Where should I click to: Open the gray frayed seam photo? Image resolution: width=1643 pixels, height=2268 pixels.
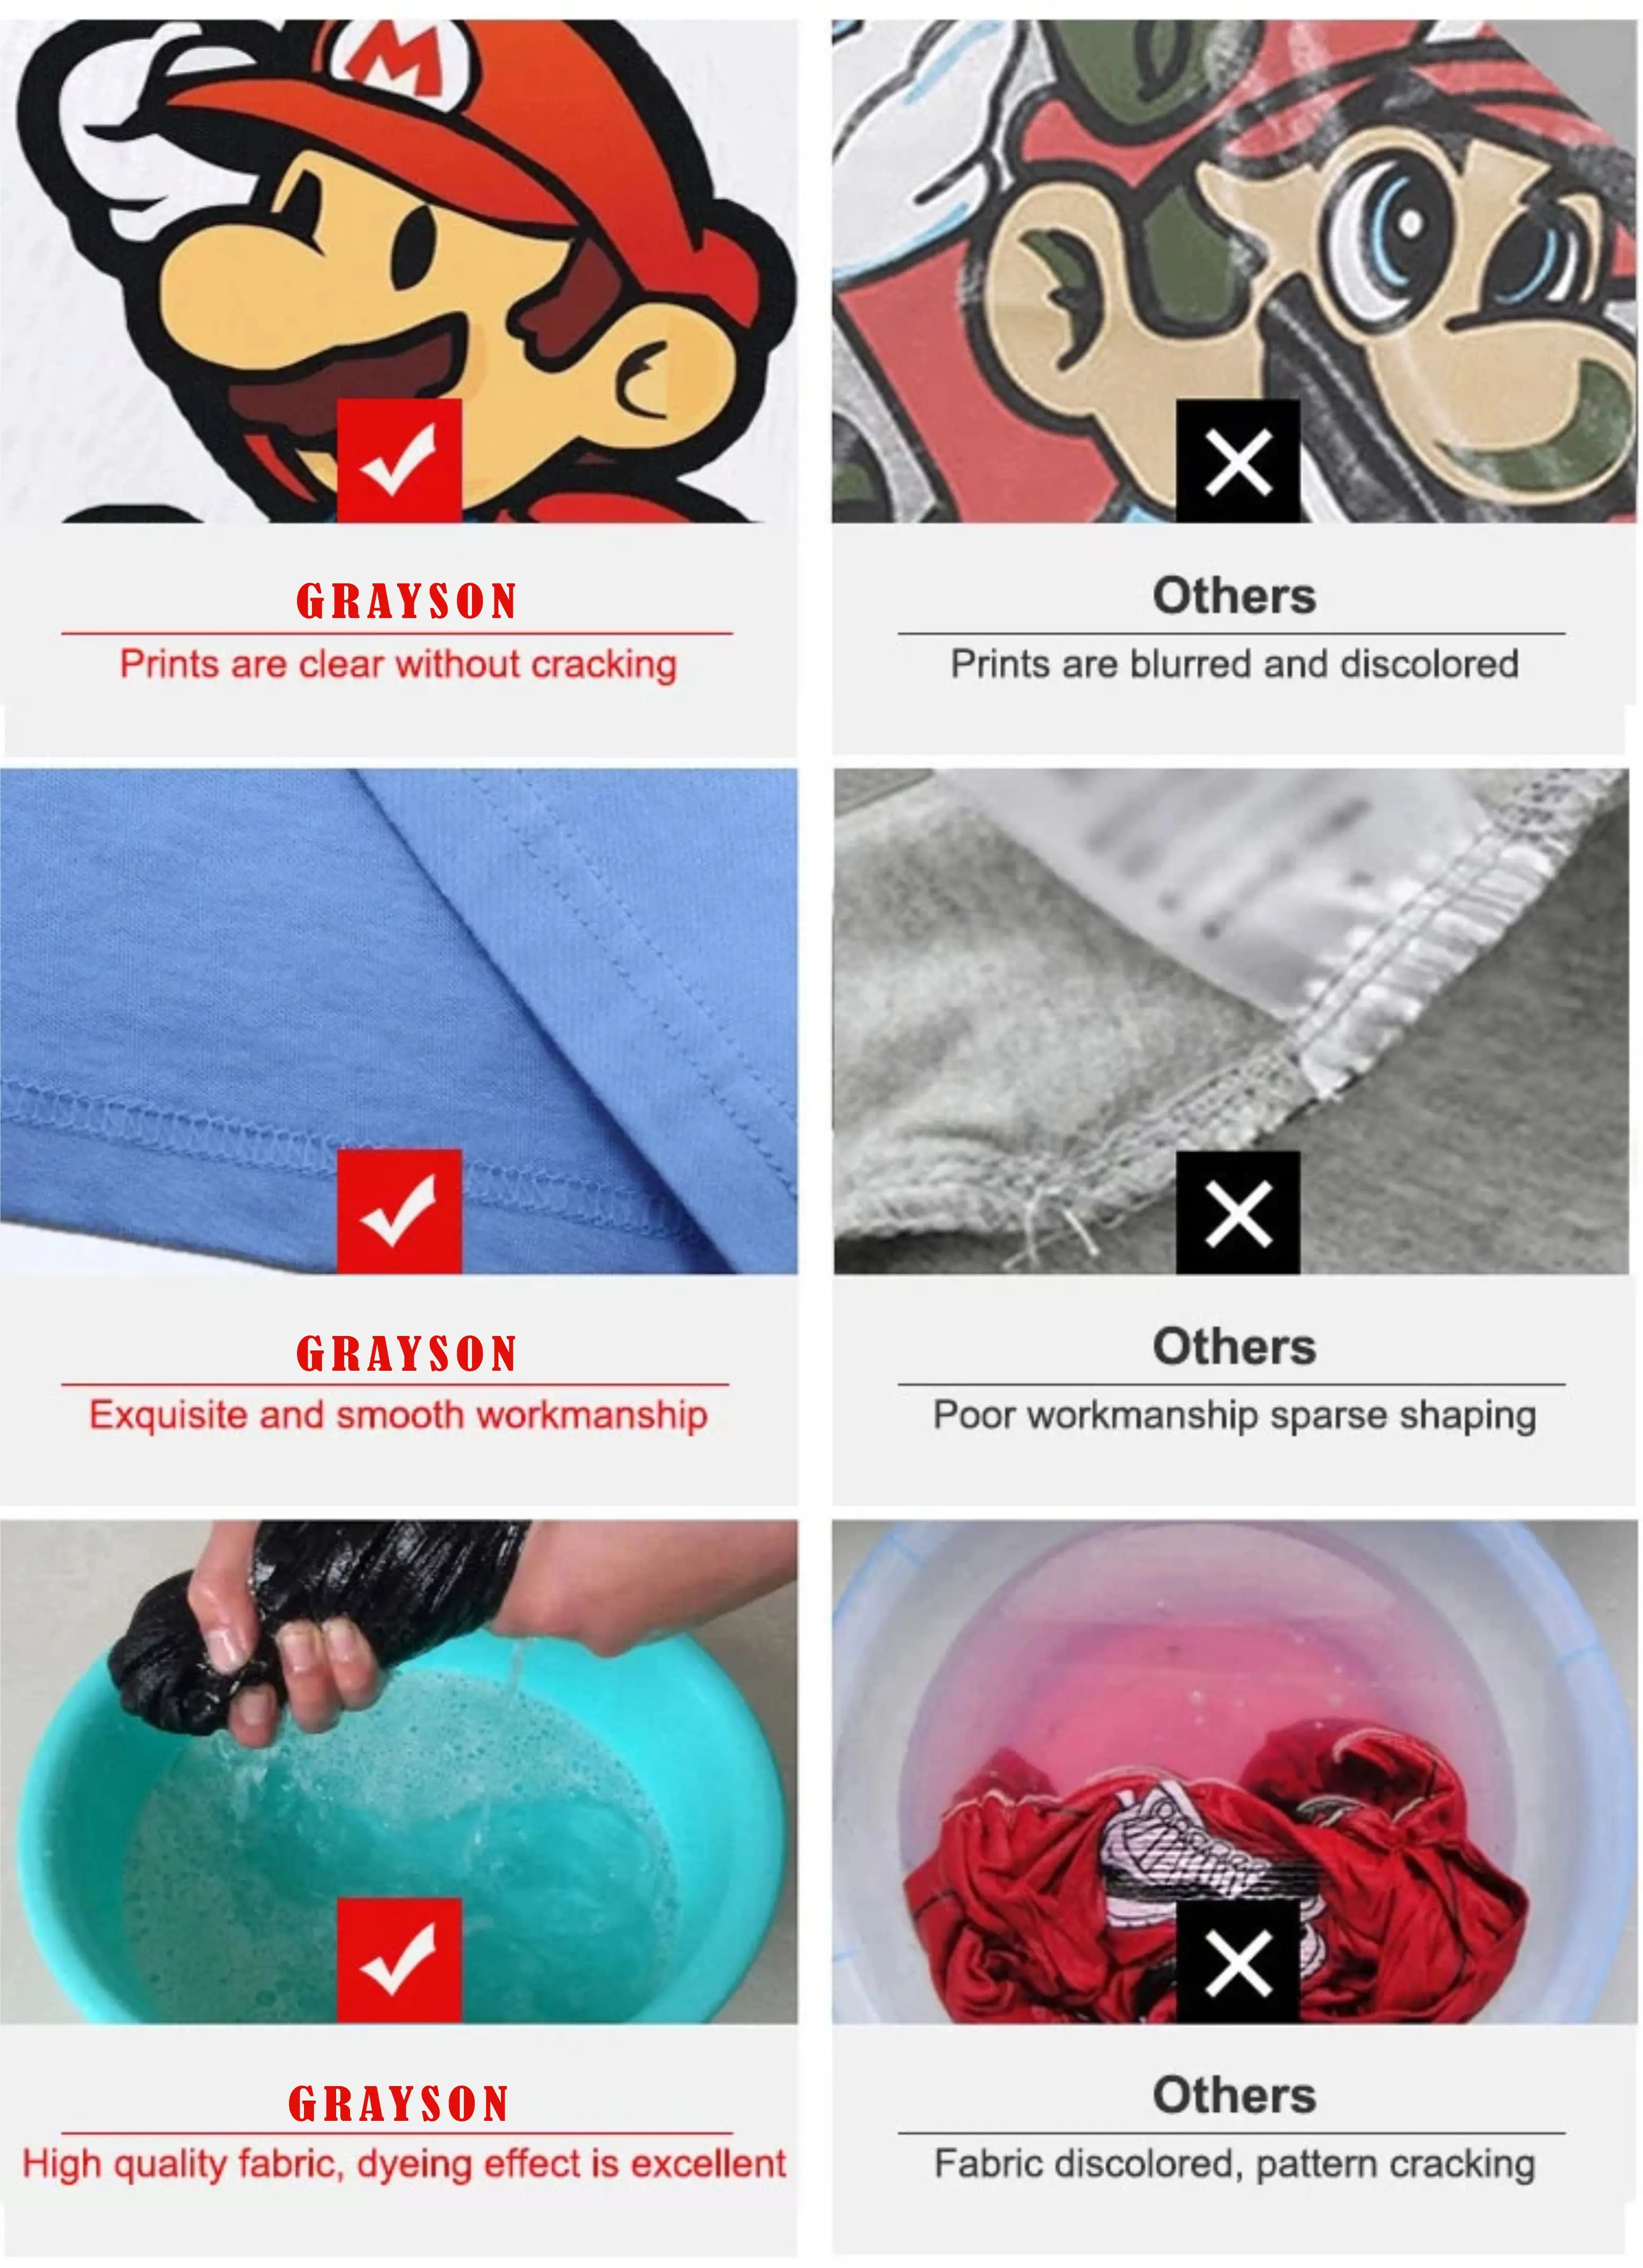pos(1231,1021)
